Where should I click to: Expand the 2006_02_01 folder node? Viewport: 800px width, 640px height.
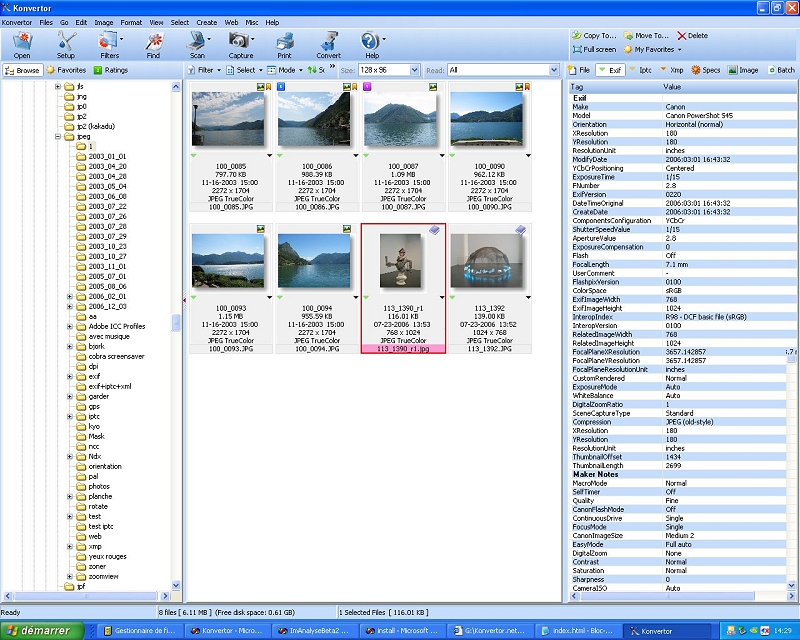tap(70, 296)
